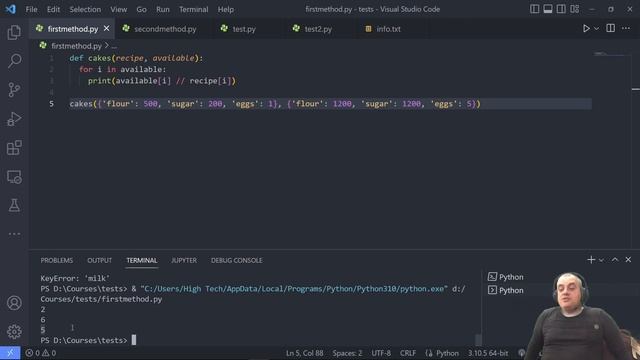Toggle the secondary side bar layout icon

(x=561, y=9)
